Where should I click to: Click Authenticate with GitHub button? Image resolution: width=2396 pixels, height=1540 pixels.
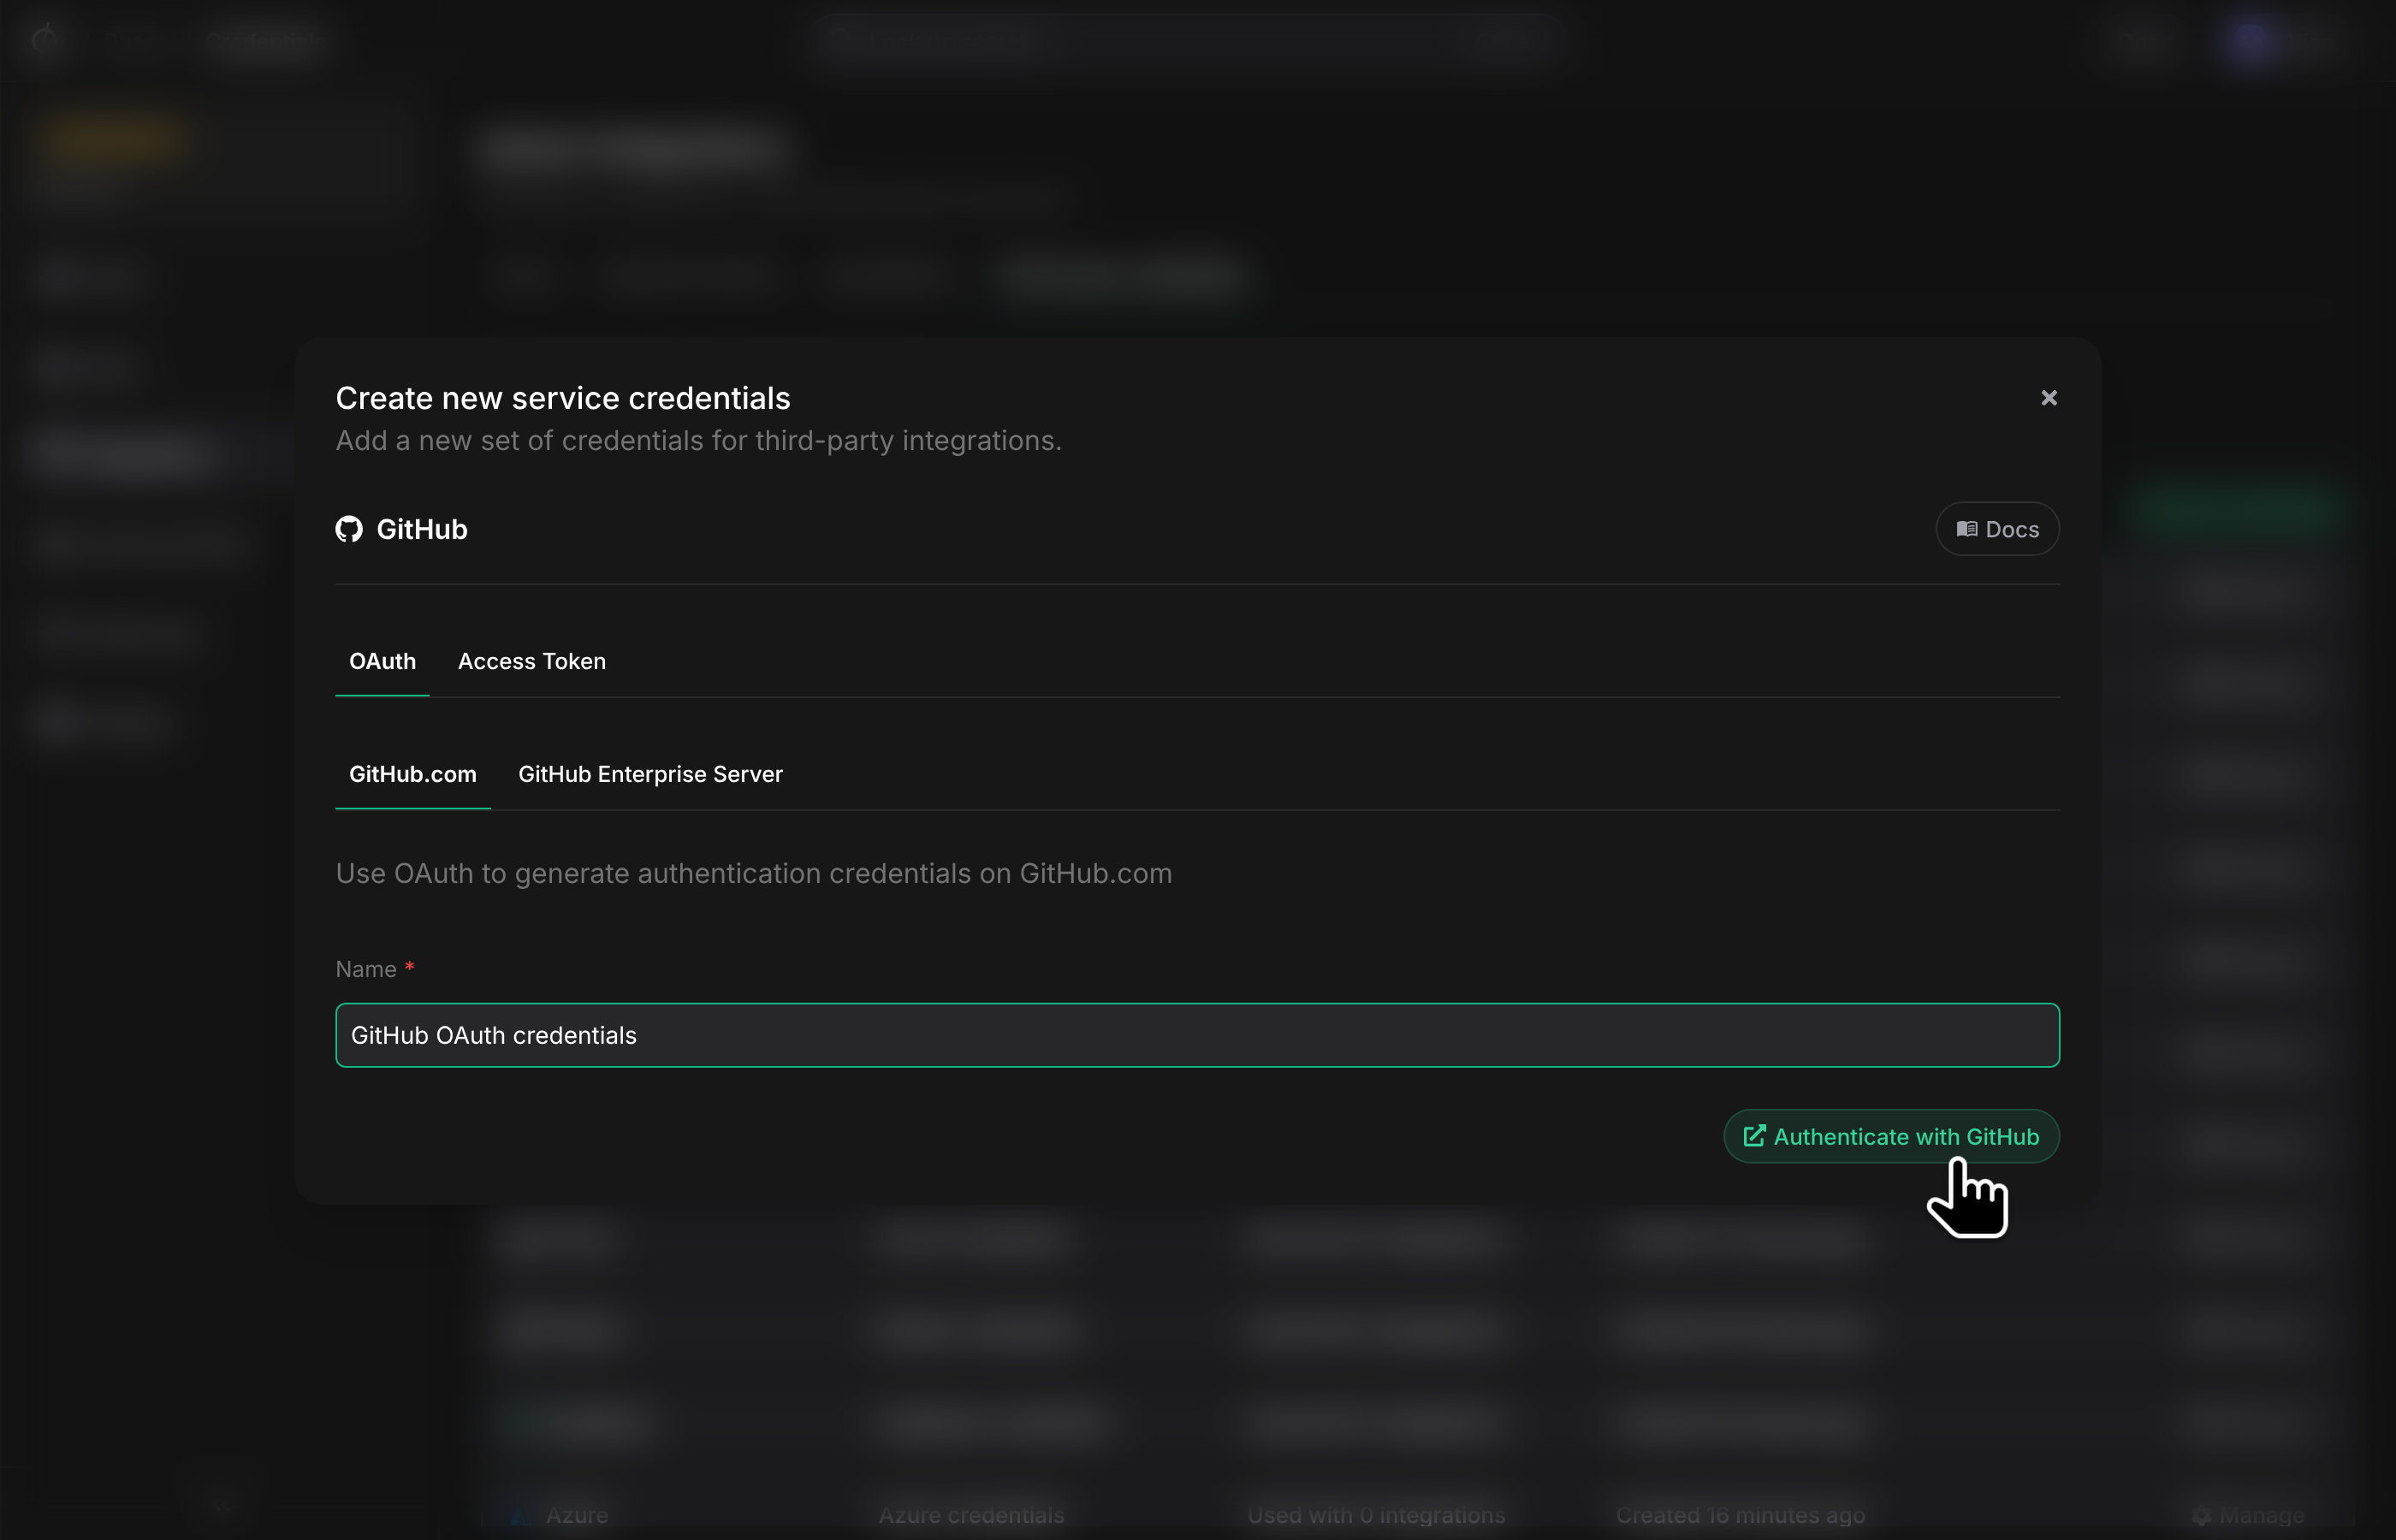(1890, 1136)
